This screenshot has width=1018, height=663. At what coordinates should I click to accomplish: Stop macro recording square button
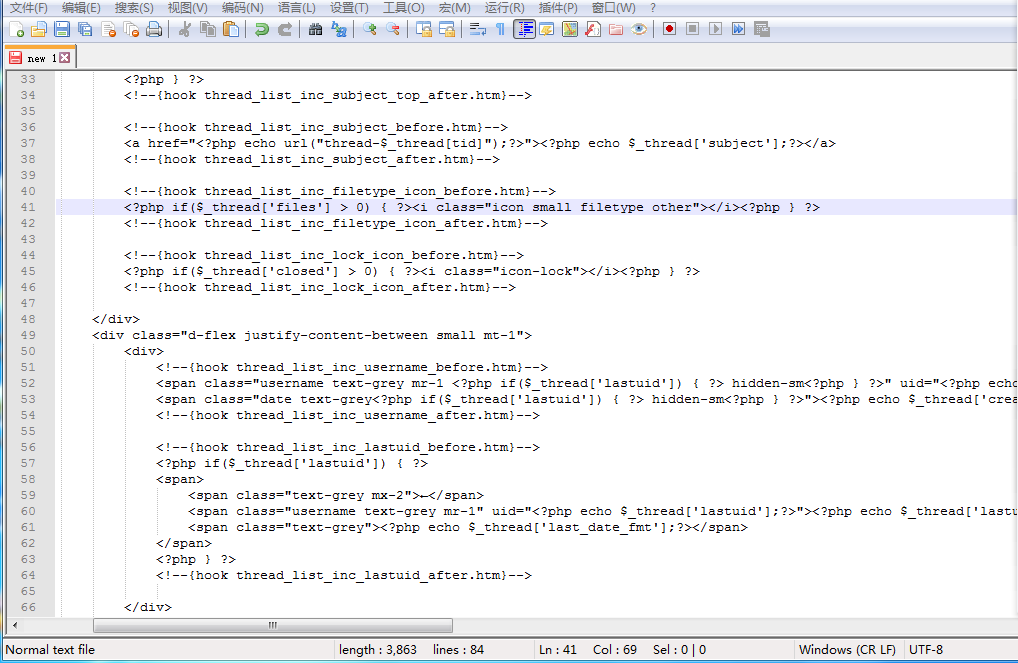[692, 29]
